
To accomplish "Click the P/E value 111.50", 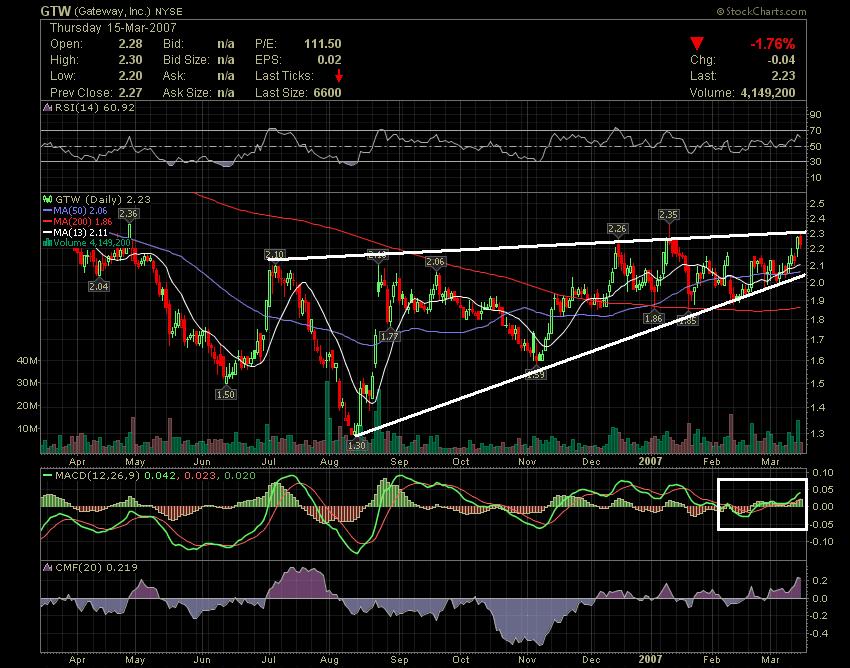I will [323, 44].
